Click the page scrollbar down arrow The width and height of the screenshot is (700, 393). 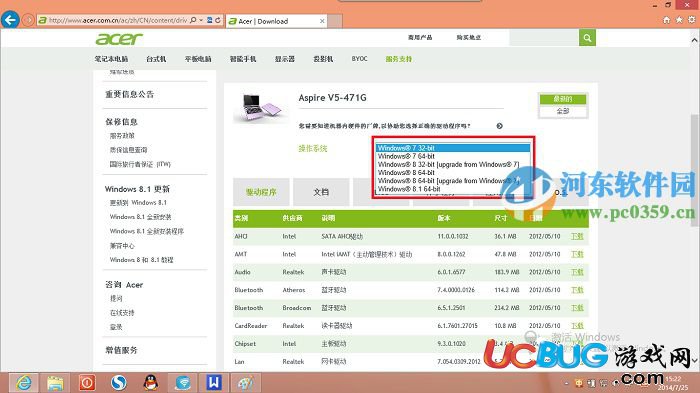(x=694, y=360)
